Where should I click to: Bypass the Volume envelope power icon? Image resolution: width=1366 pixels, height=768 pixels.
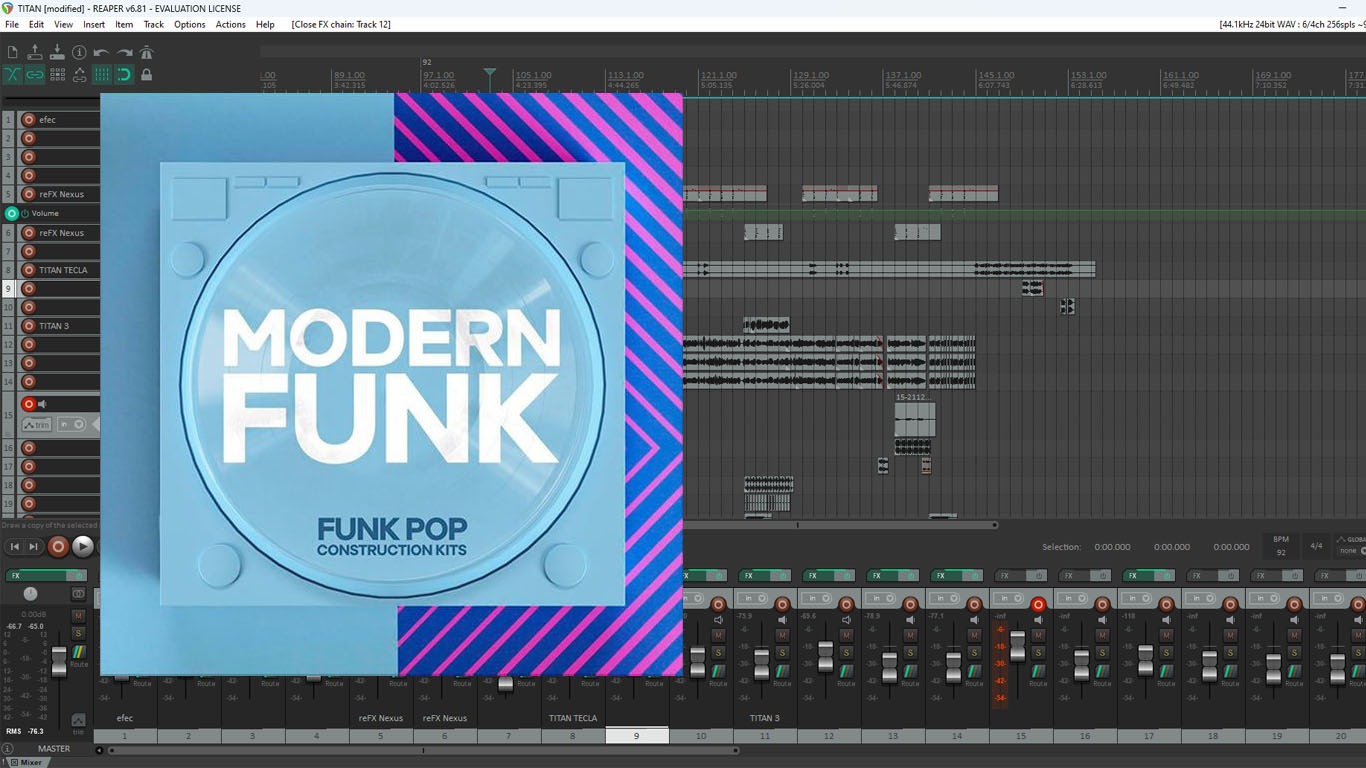coord(25,213)
